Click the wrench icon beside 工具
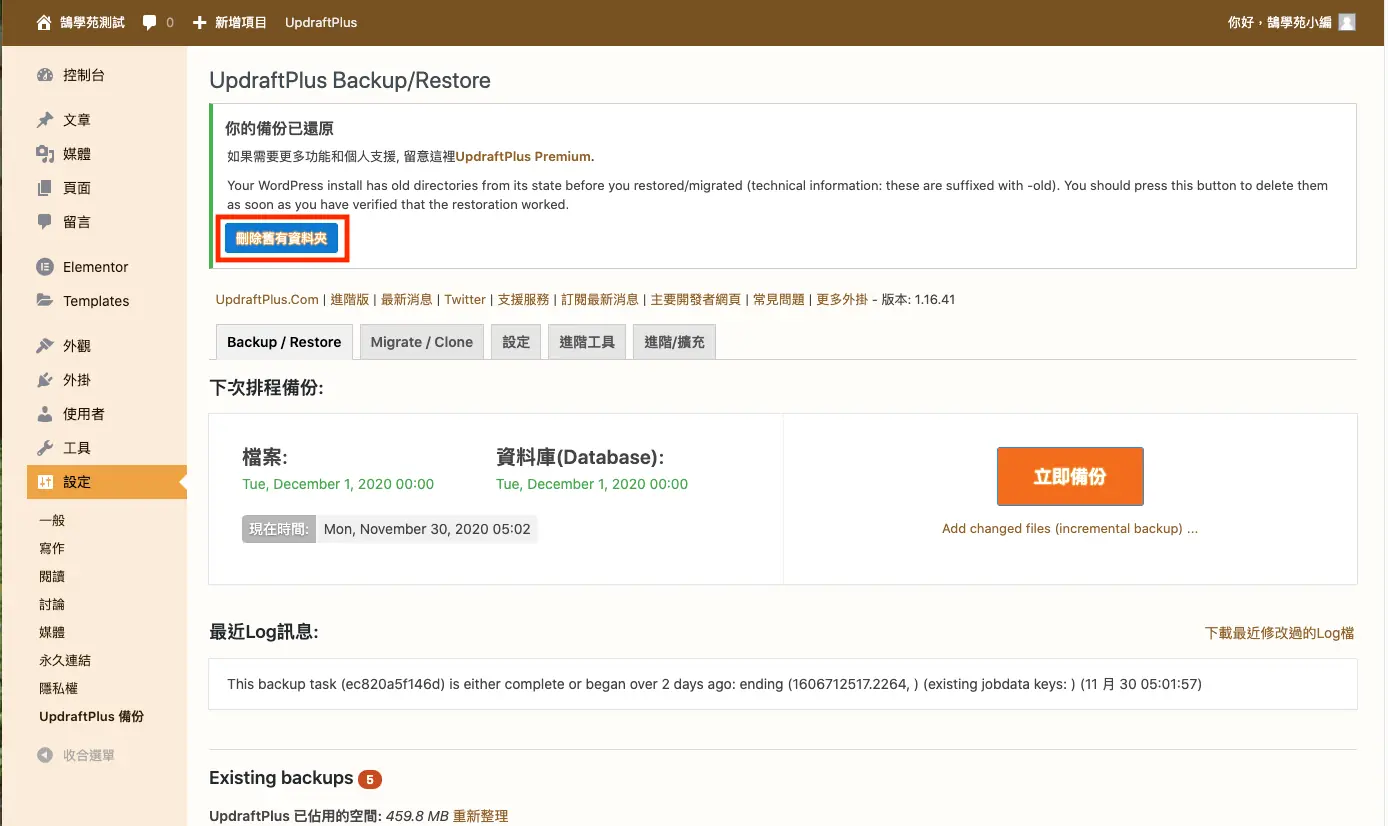This screenshot has height=826, width=1388. [x=45, y=448]
